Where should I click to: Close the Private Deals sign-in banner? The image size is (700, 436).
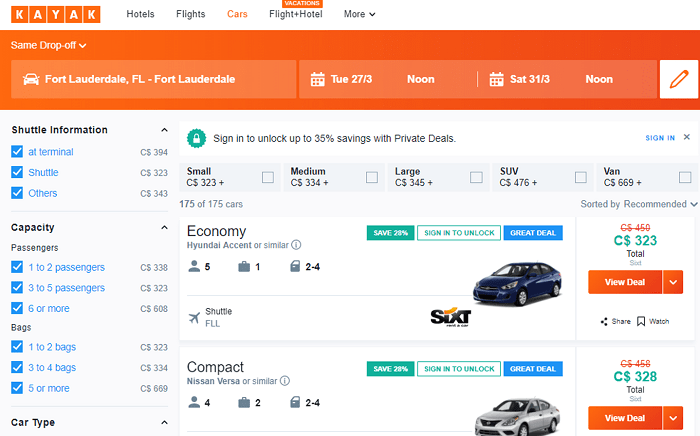pos(687,137)
